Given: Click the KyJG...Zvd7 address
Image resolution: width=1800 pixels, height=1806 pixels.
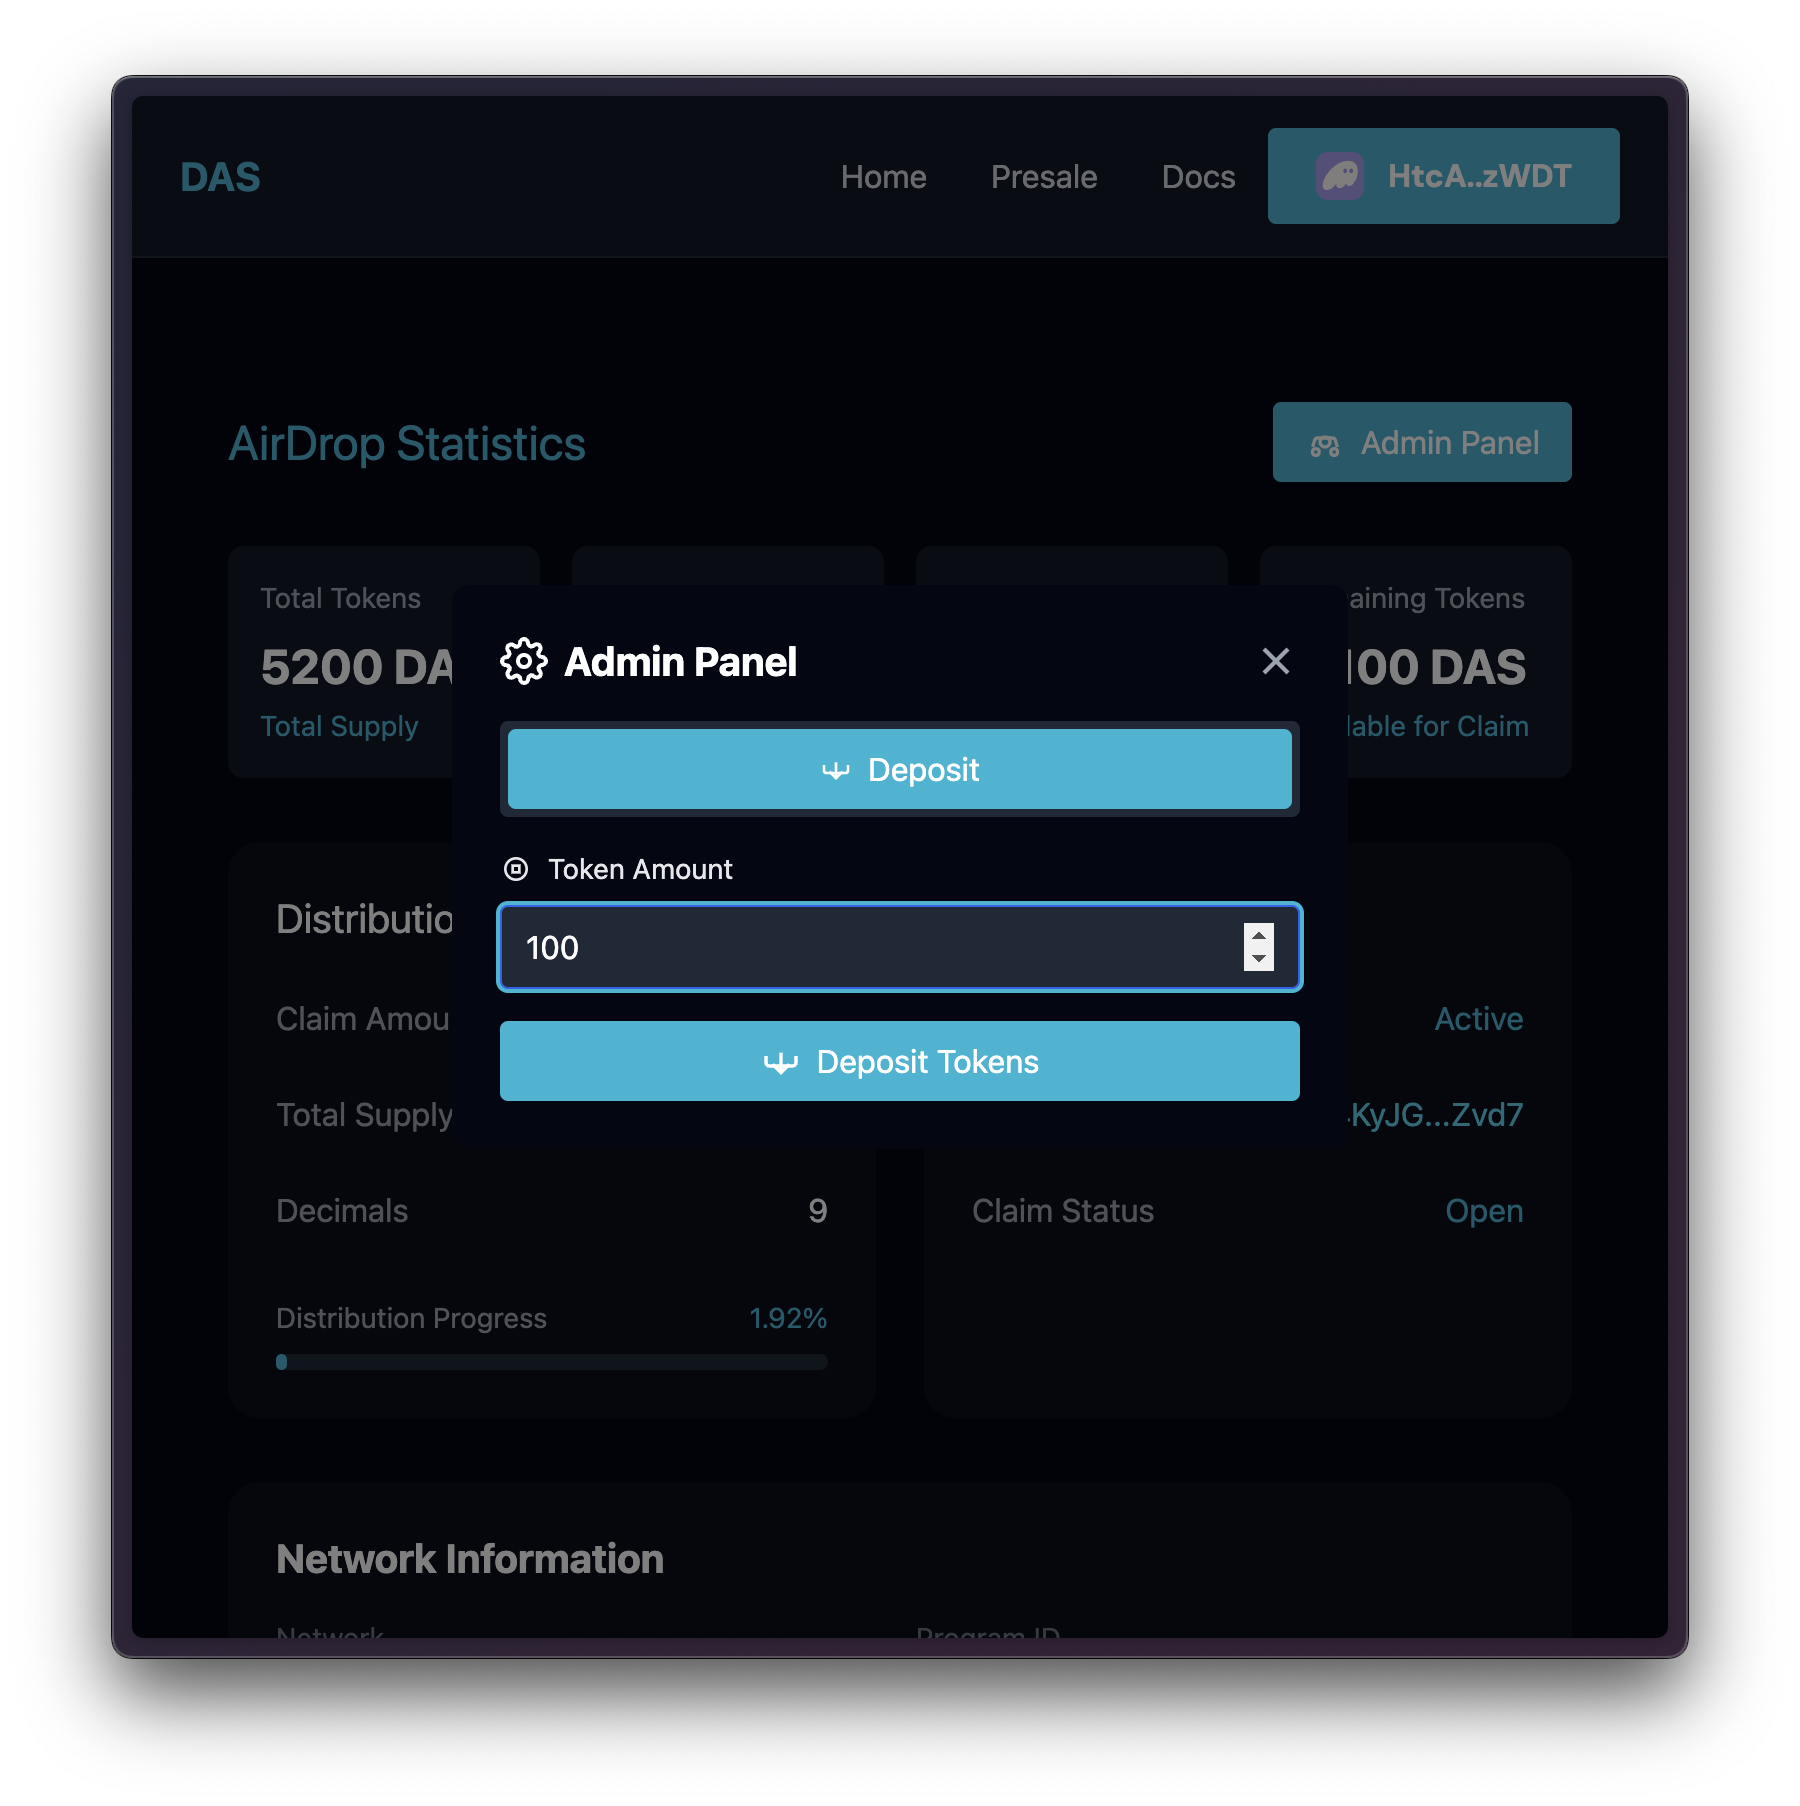Looking at the screenshot, I should tap(1436, 1114).
